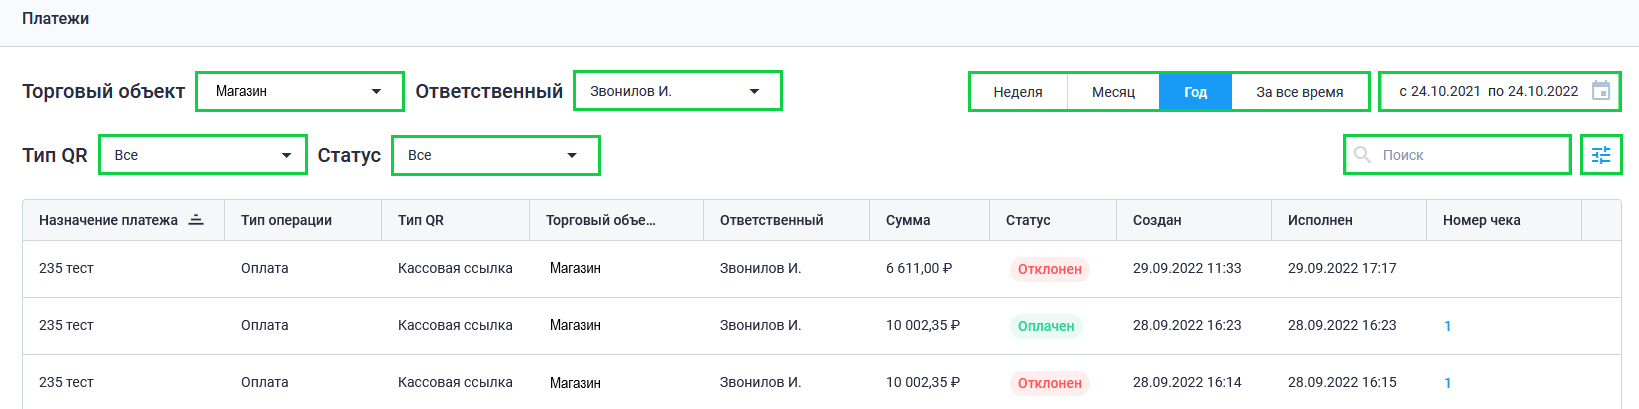The height and width of the screenshot is (409, 1639).
Task: Open receipt link for payment created 28.09.2022 16:14
Action: click(1447, 383)
